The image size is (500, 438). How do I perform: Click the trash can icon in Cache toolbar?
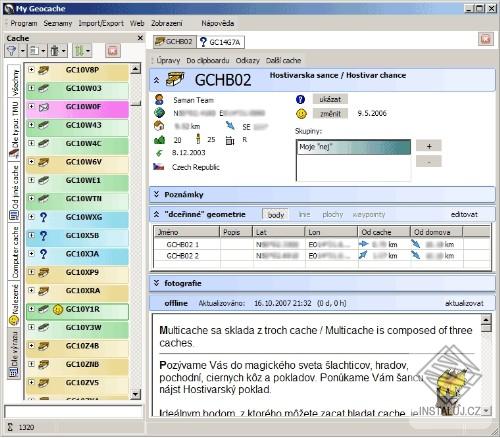[55, 51]
